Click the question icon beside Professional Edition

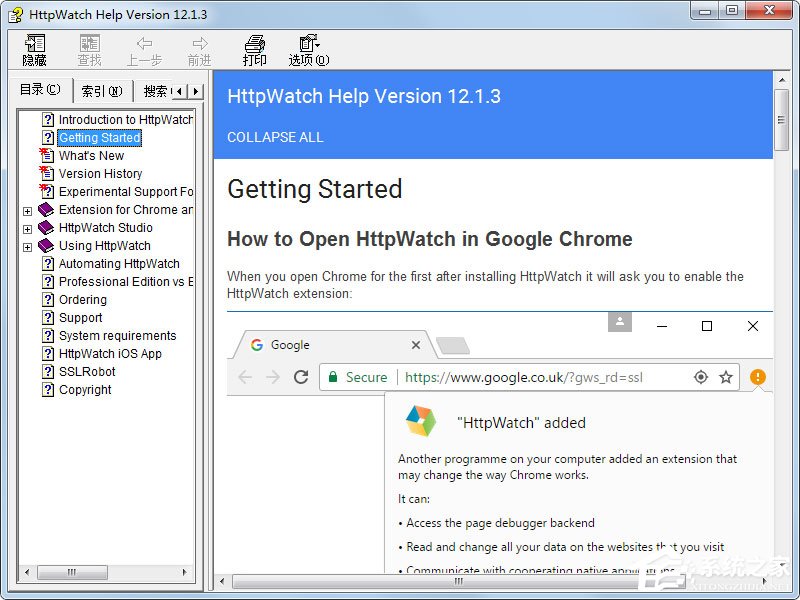pos(47,281)
